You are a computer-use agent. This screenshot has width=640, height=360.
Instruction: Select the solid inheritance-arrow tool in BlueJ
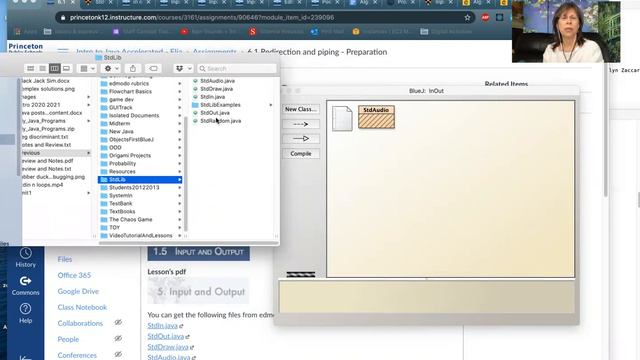[x=301, y=139]
